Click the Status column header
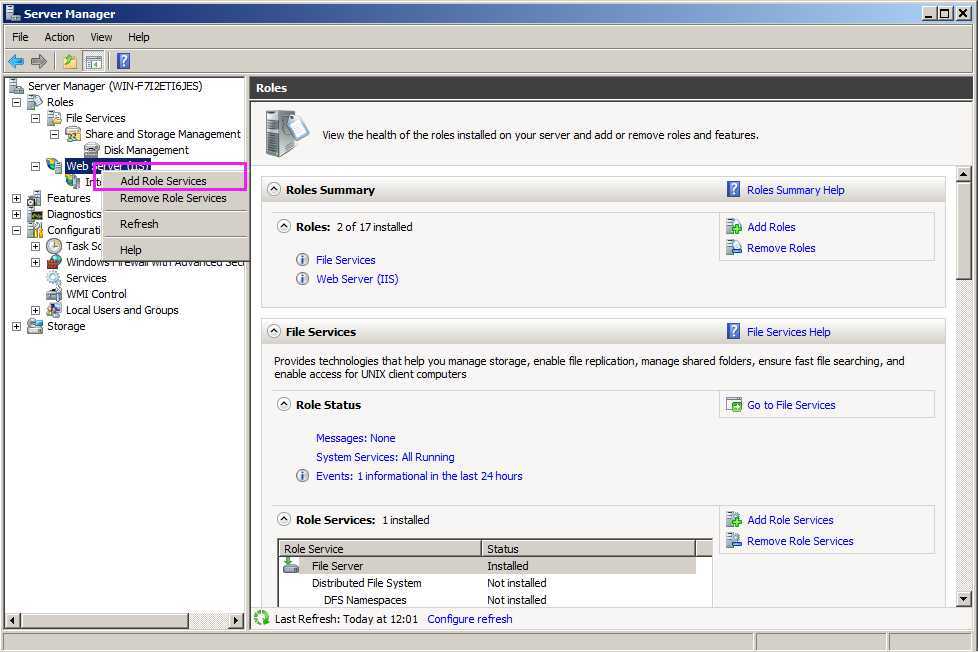 (588, 548)
